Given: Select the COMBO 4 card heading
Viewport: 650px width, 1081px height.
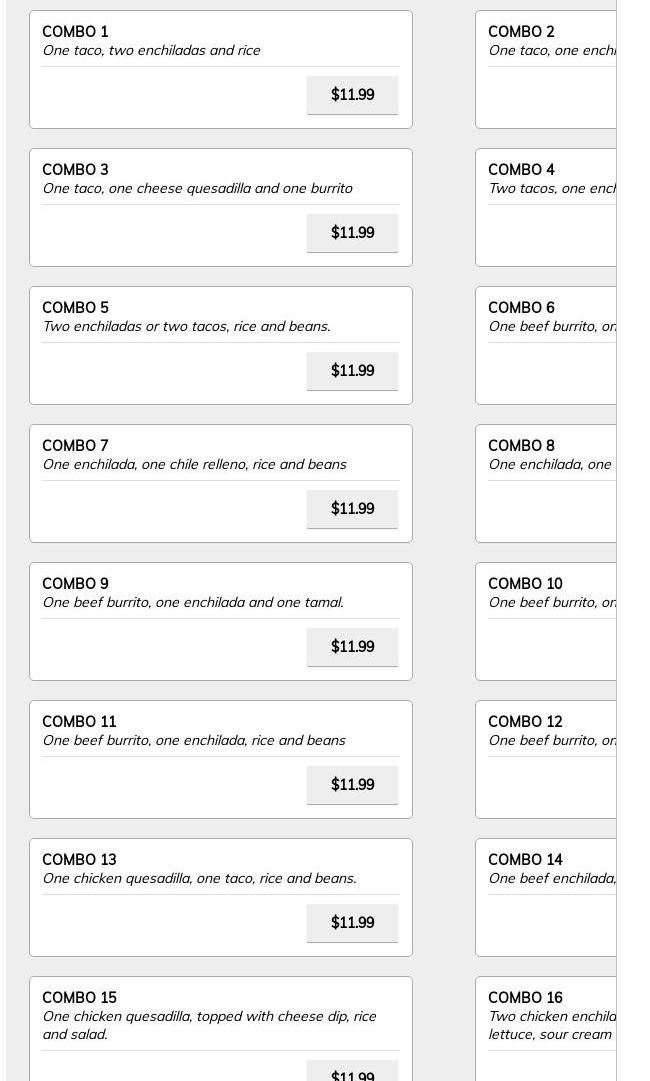Looking at the screenshot, I should (x=521, y=170).
